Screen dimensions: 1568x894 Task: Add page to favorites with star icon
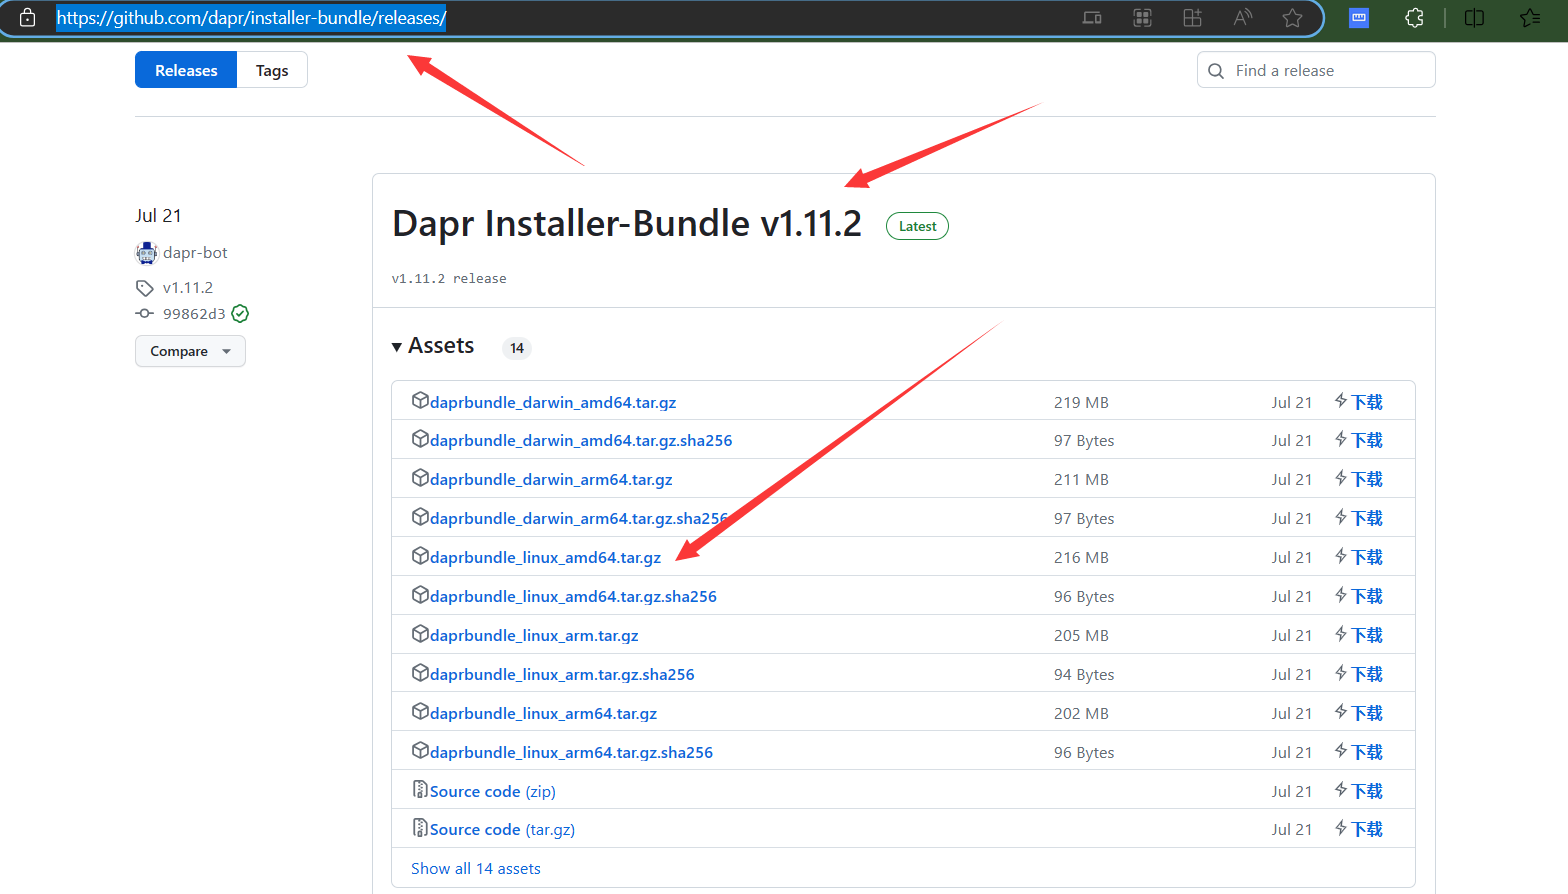pos(1293,18)
